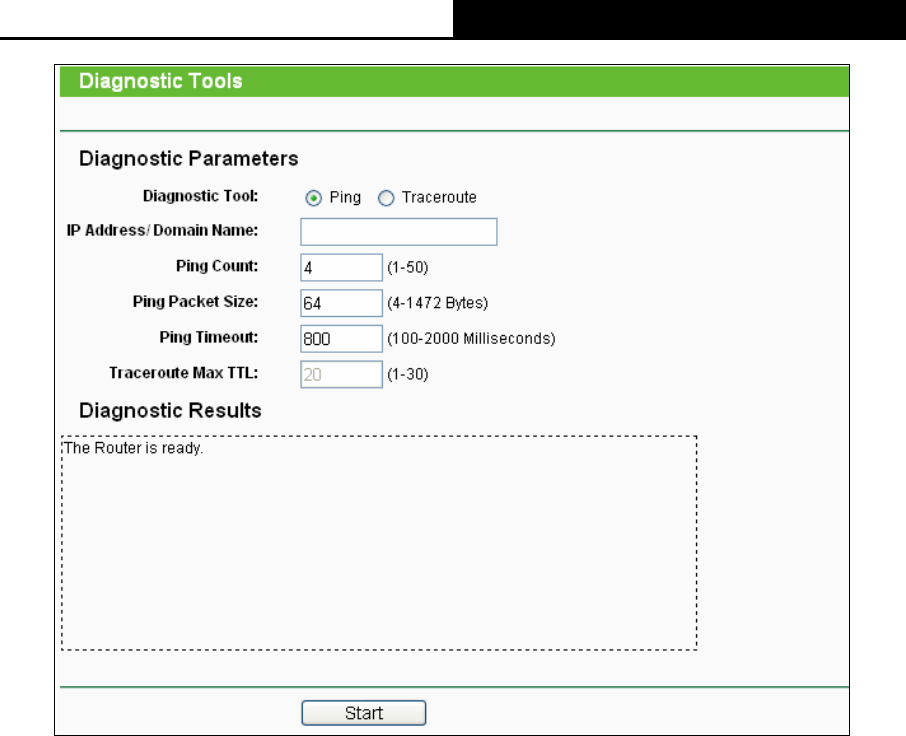This screenshot has width=906, height=736.
Task: Select the Traceroute radio button
Action: click(x=386, y=198)
